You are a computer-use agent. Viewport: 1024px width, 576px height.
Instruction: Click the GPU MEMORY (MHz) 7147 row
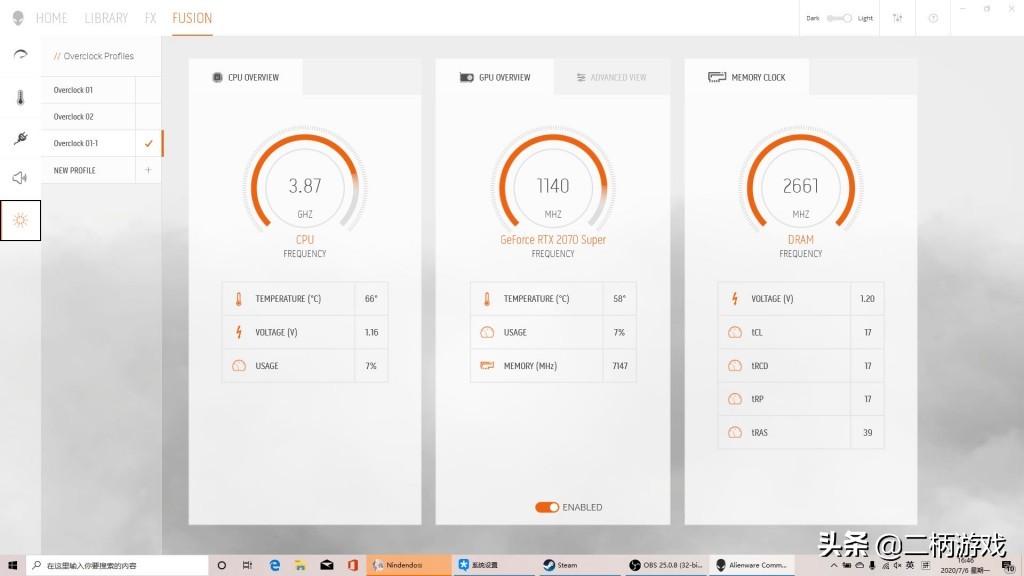[552, 366]
